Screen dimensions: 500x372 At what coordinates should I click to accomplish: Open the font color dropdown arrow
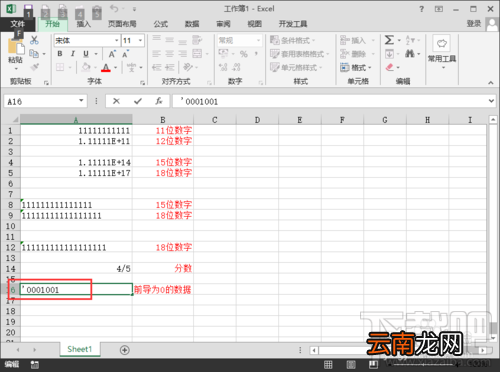(116, 68)
